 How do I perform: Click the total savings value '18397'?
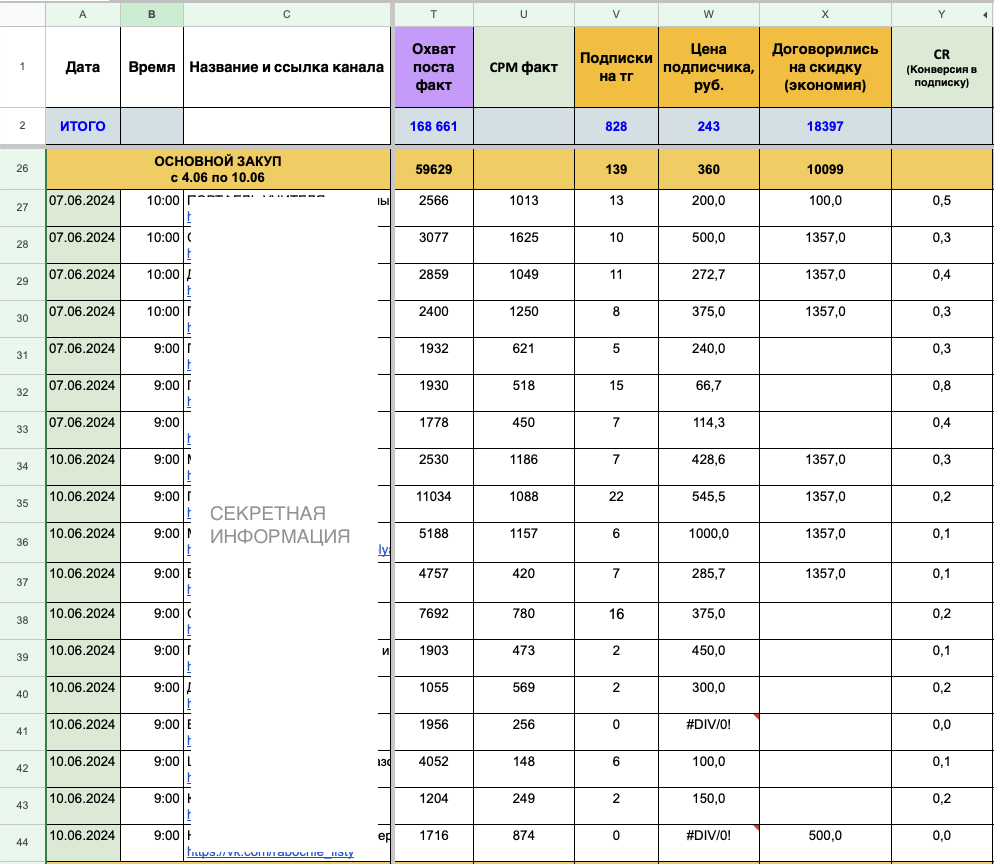tap(825, 126)
